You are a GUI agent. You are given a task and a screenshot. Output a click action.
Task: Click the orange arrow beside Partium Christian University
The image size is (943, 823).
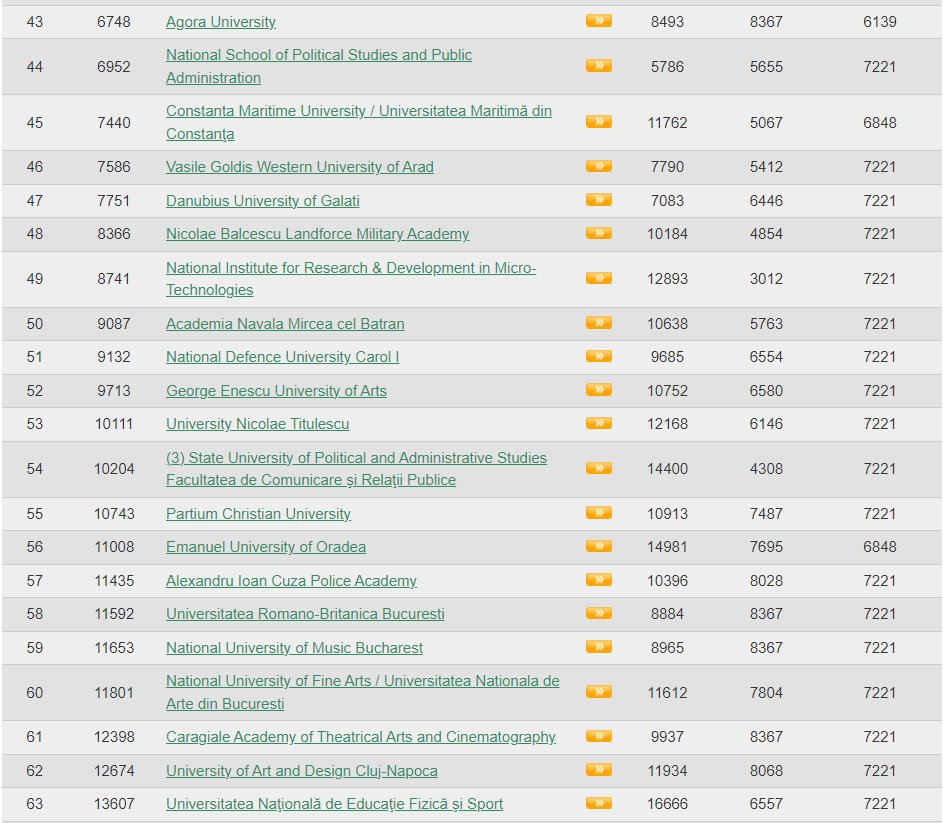coord(598,512)
